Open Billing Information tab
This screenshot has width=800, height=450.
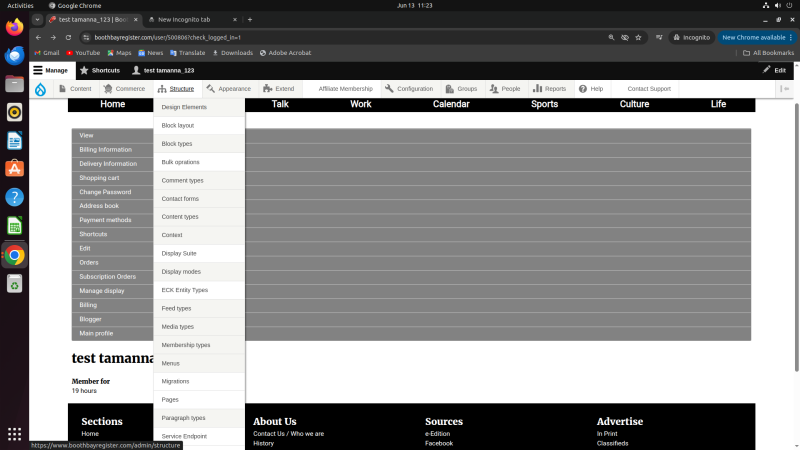pyautogui.click(x=106, y=149)
